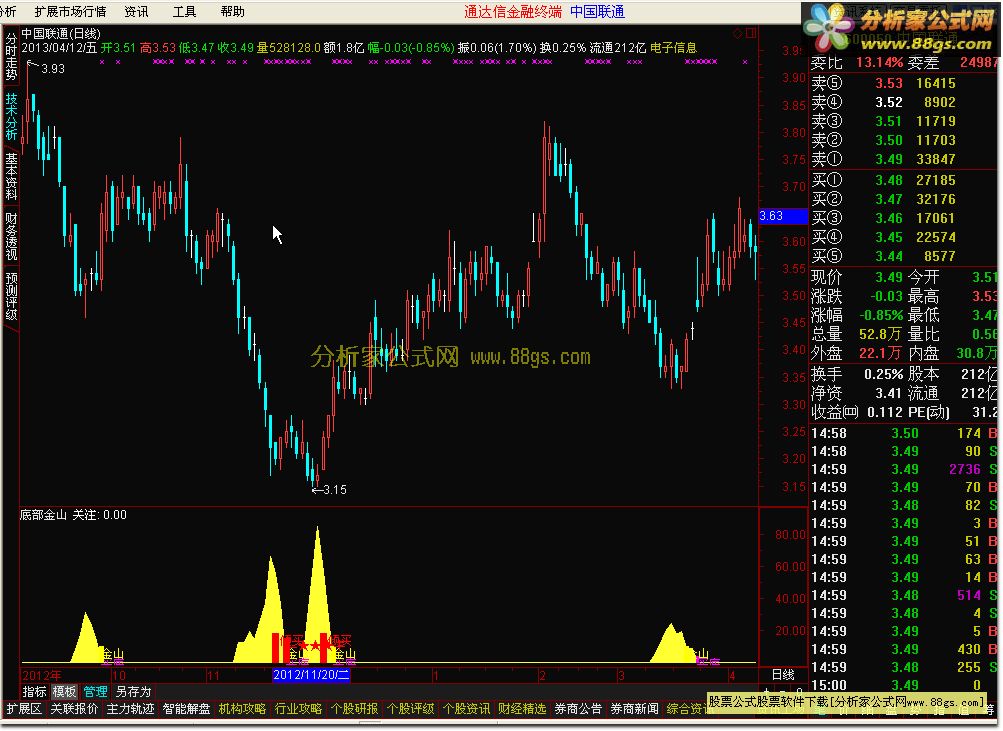The image size is (1003, 731).
Task: Open the 主力轨迹 bottom tab
Action: [130, 709]
